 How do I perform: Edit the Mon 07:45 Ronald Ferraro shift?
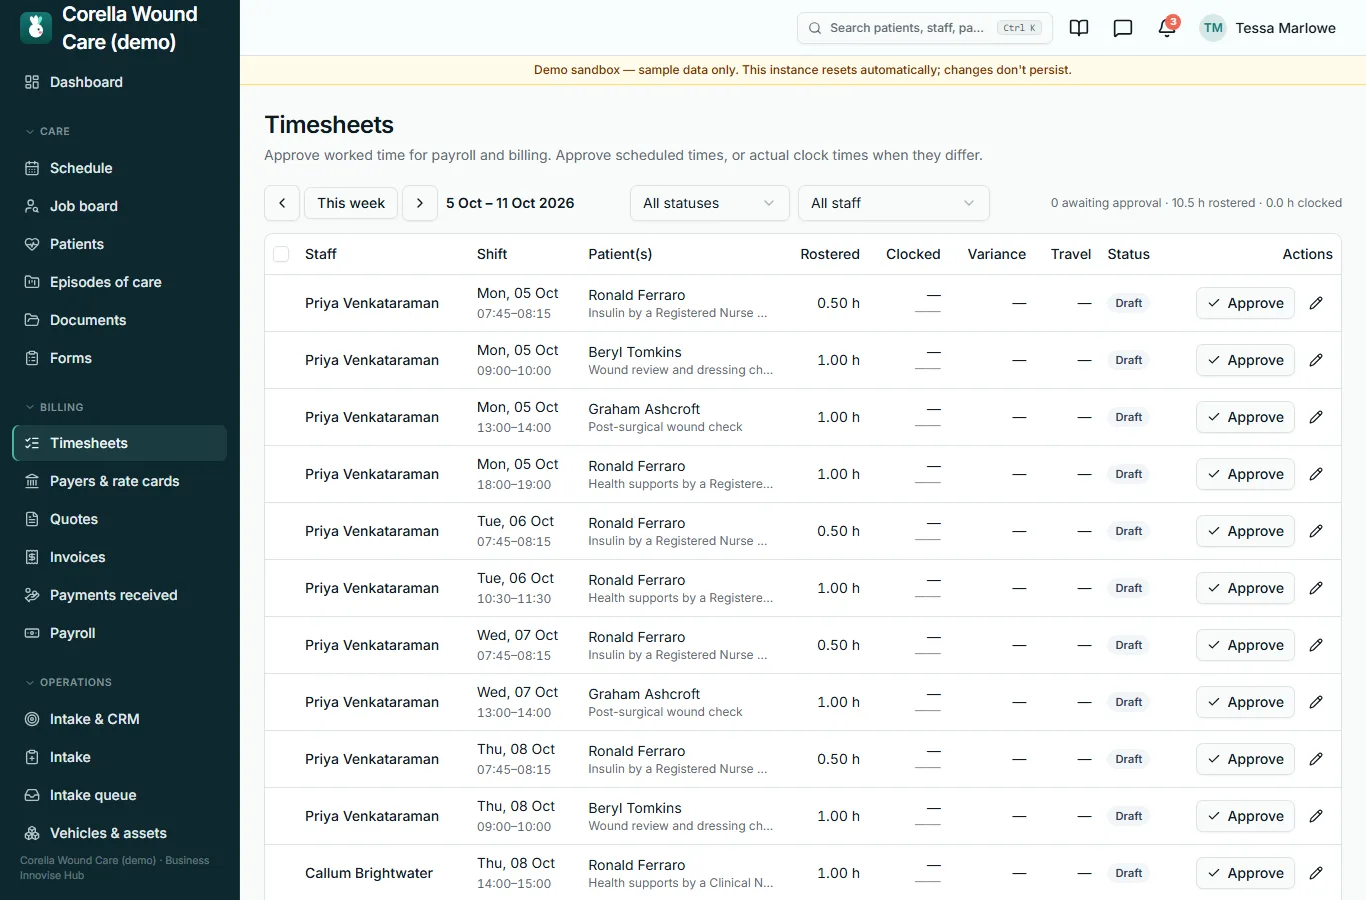1316,303
